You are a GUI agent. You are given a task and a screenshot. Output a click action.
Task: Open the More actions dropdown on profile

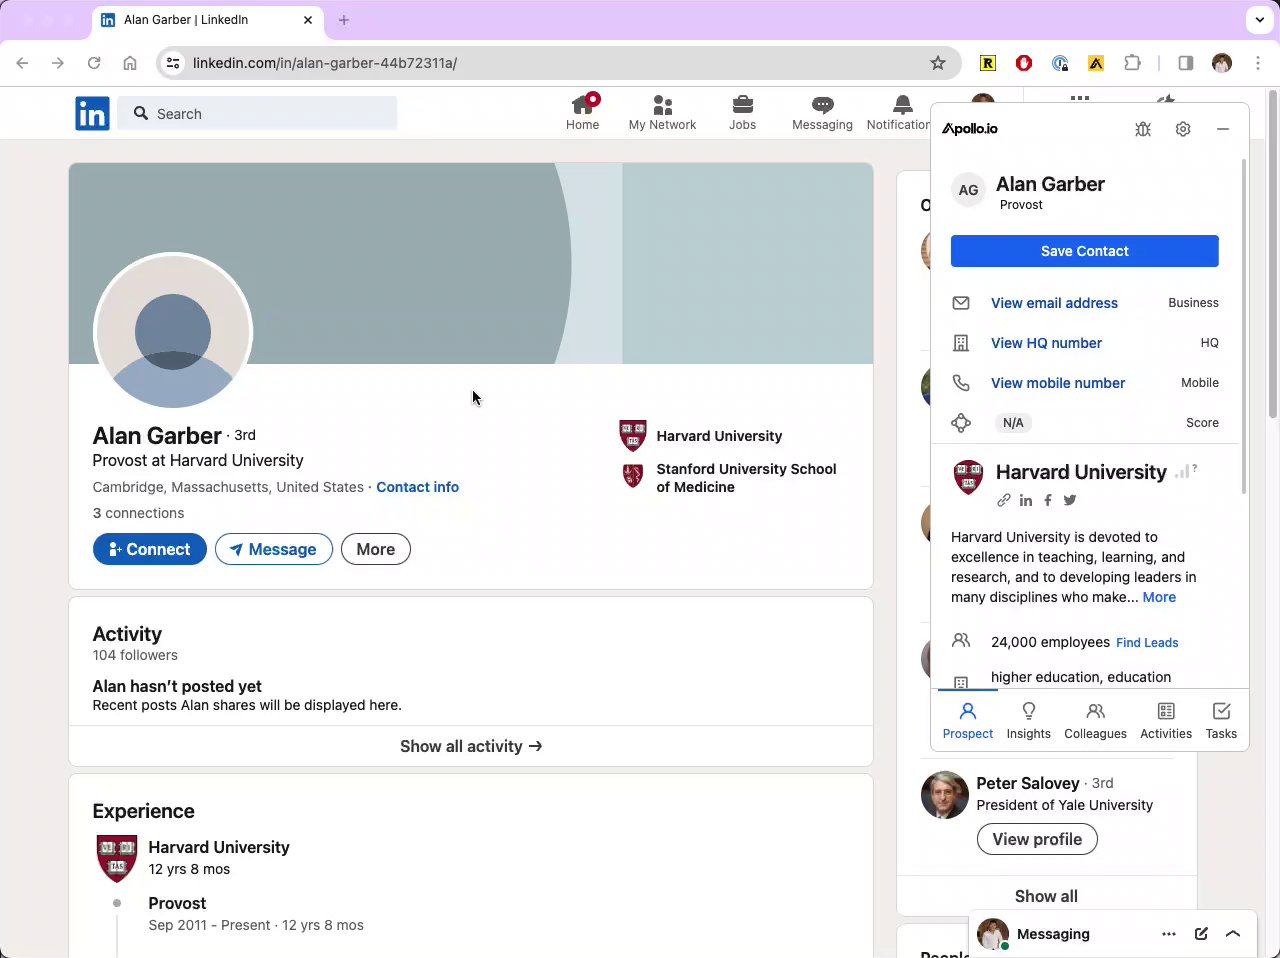click(x=376, y=549)
